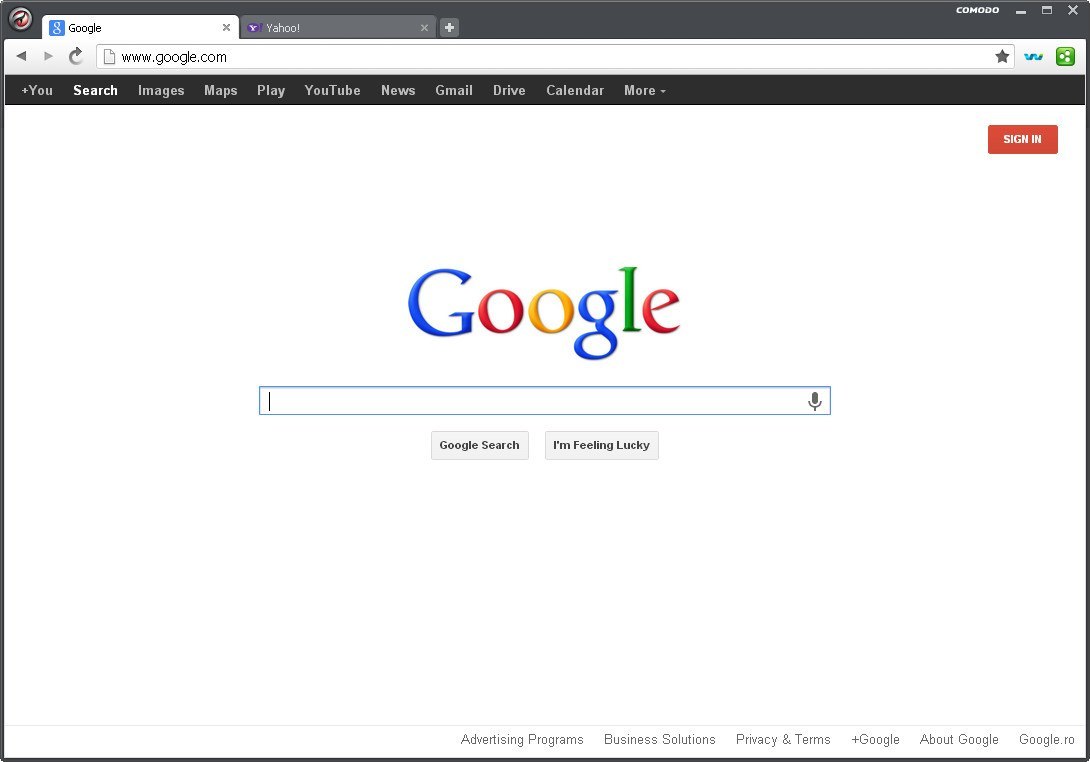Viewport: 1090px width, 762px height.
Task: Click the green Share Page extension icon
Action: coord(1065,57)
